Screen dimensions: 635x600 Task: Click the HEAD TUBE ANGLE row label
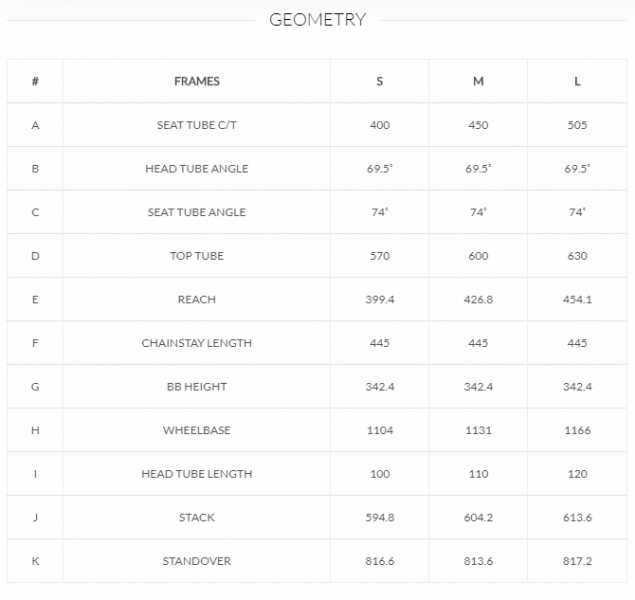click(x=196, y=169)
